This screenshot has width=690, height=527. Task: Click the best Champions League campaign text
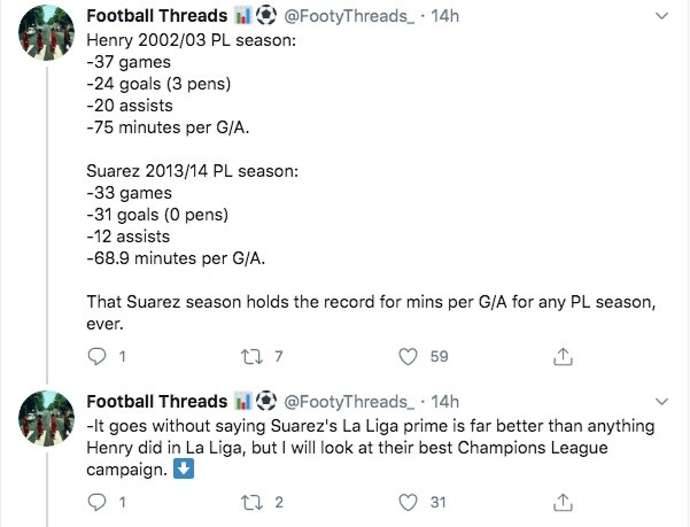tap(532, 448)
